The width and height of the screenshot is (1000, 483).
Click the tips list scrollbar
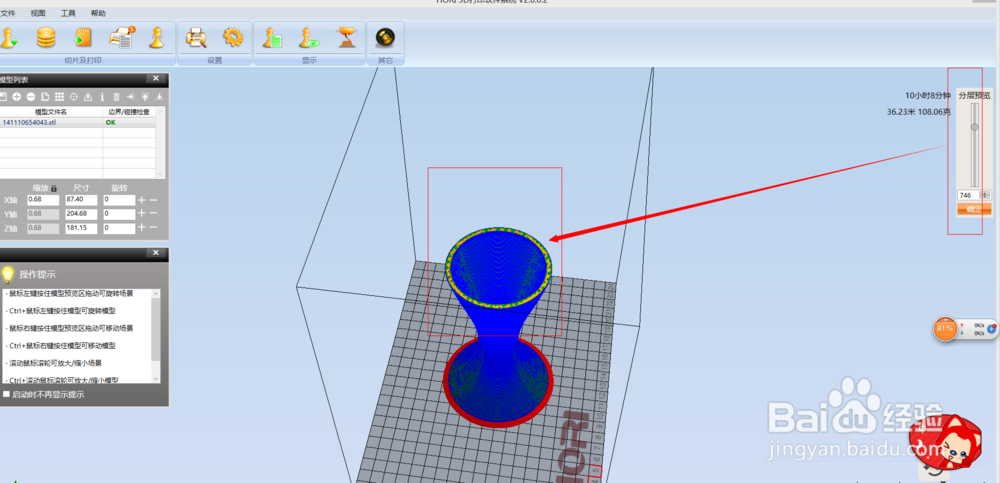coord(156,336)
